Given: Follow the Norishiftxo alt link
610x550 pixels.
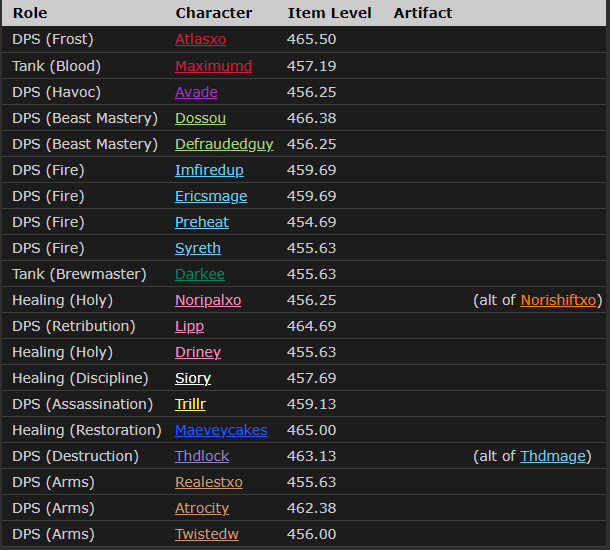Looking at the screenshot, I should pos(557,300).
